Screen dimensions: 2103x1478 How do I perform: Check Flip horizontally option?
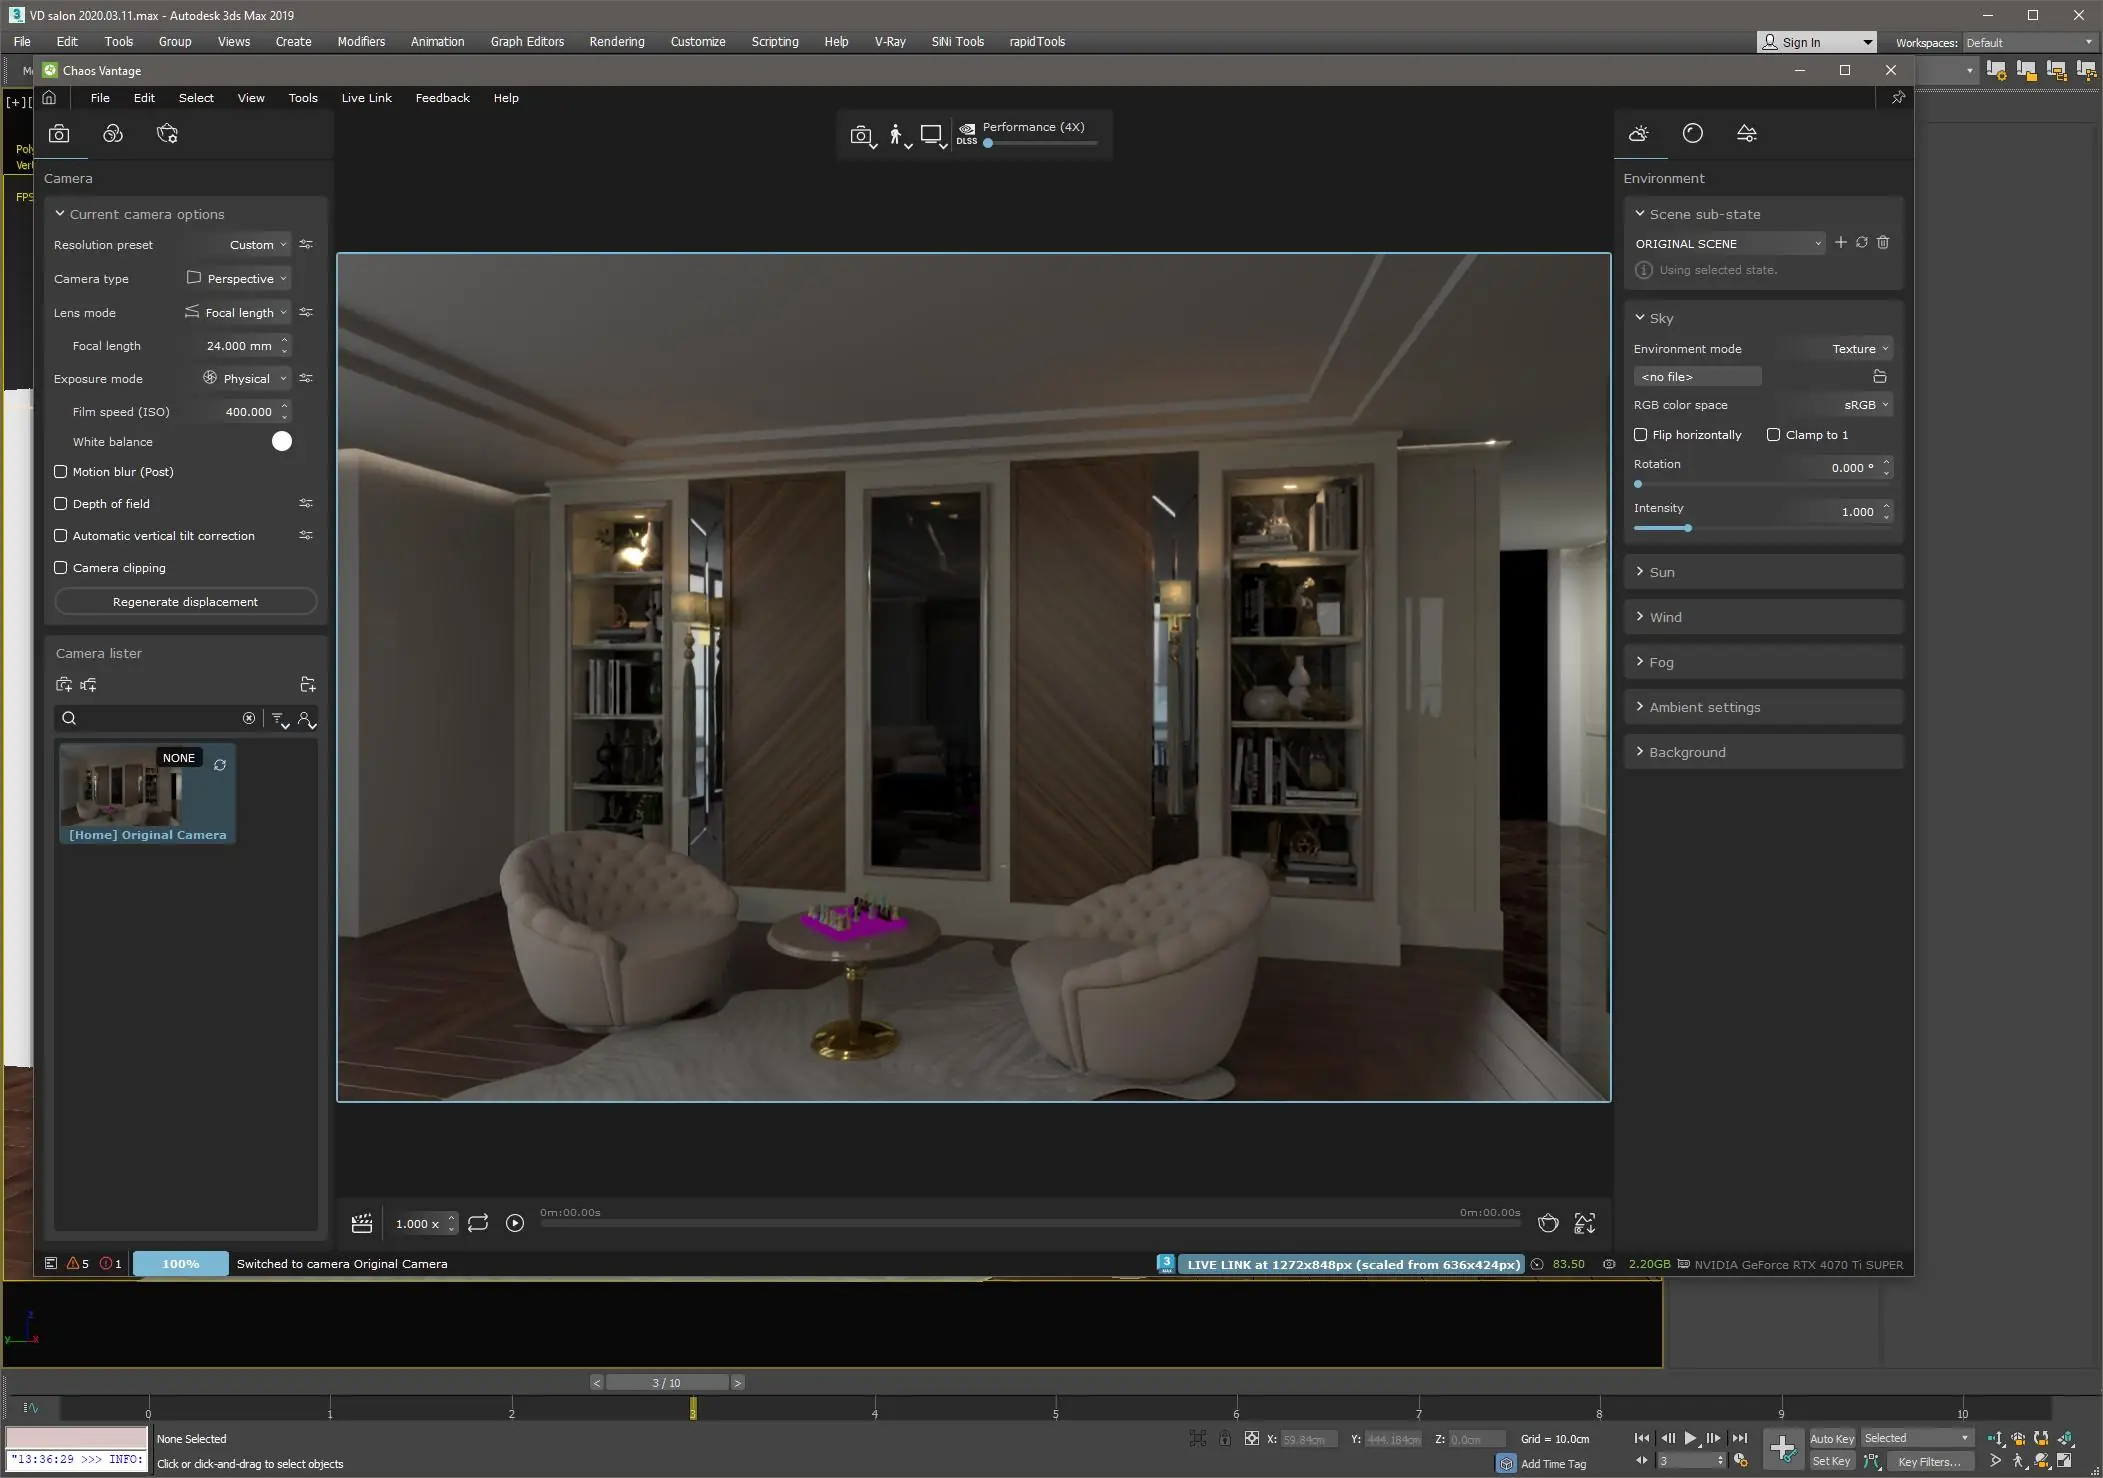(x=1640, y=435)
